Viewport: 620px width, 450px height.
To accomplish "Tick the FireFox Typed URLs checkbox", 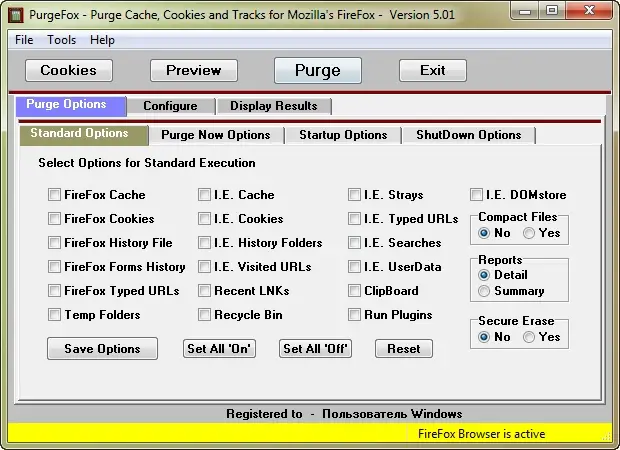I will point(54,291).
